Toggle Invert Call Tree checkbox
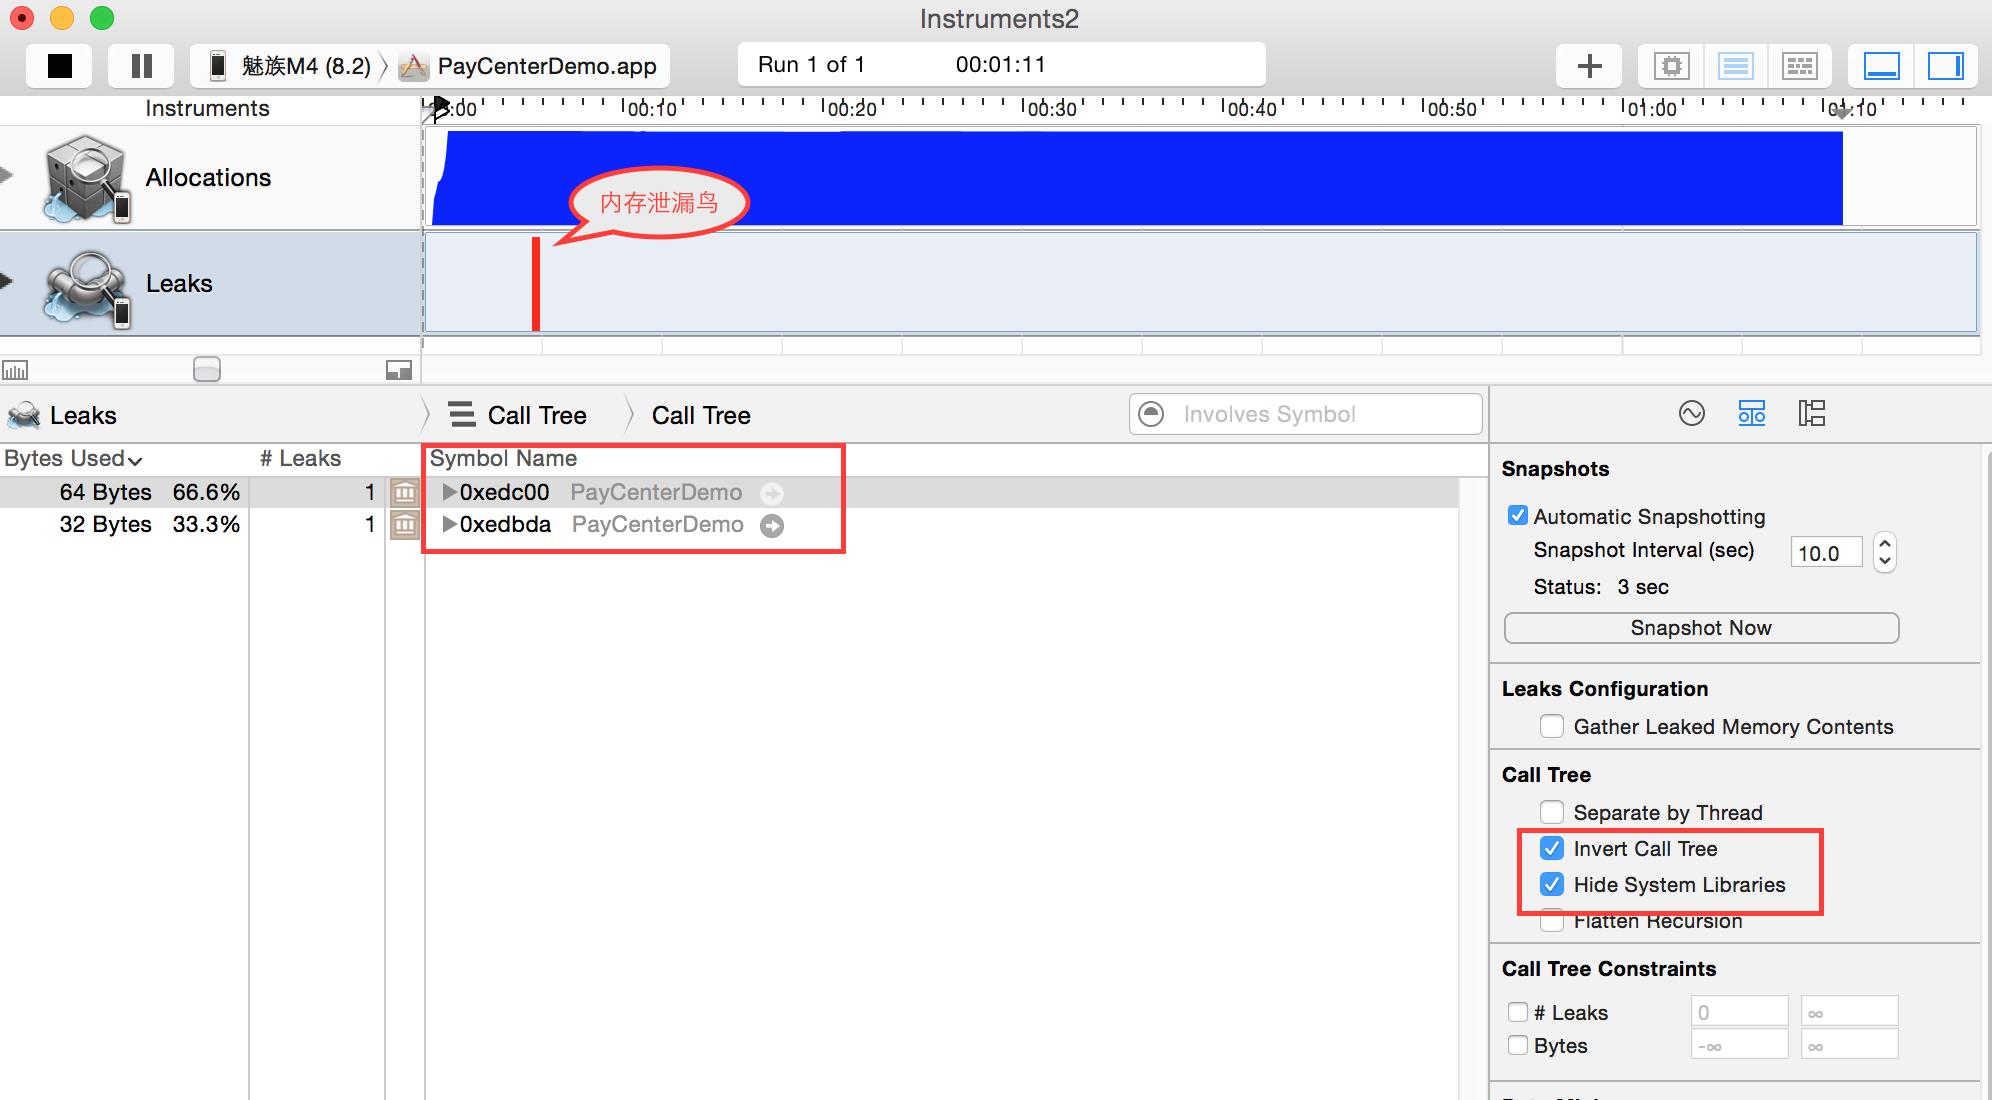Screen dimensions: 1992x1100 coord(1548,849)
